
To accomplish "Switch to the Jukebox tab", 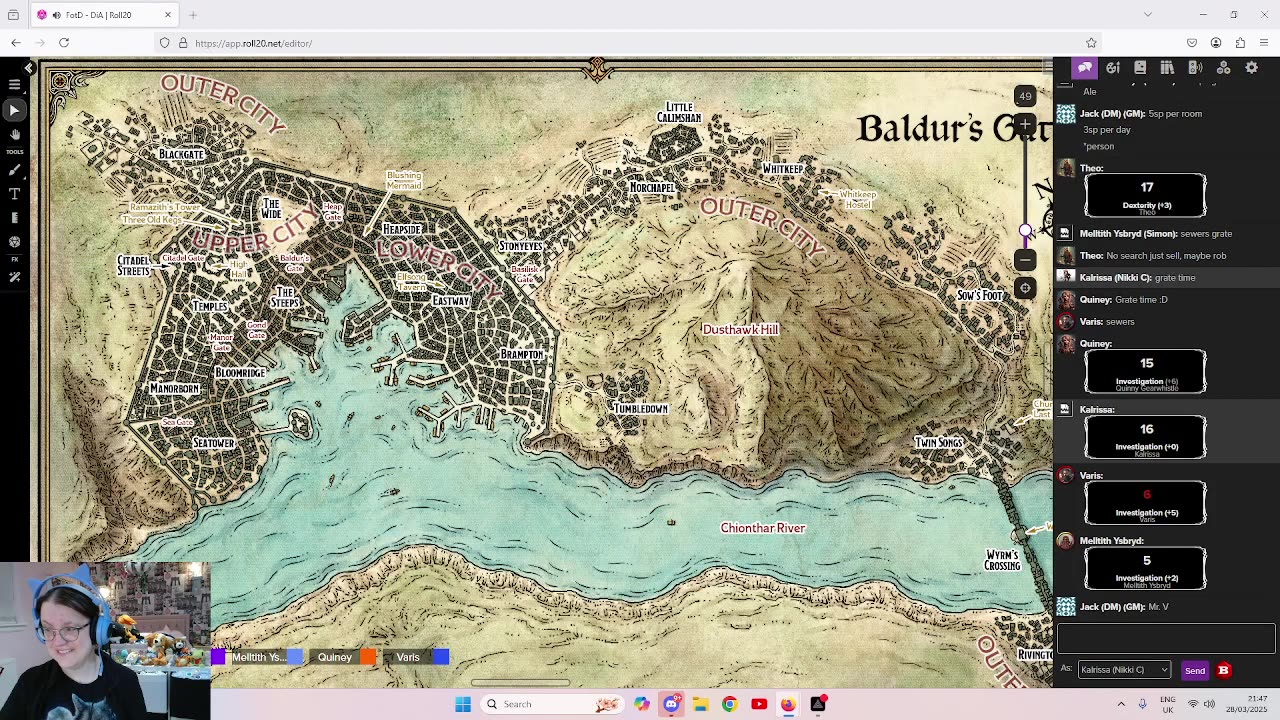I will pyautogui.click(x=1195, y=67).
